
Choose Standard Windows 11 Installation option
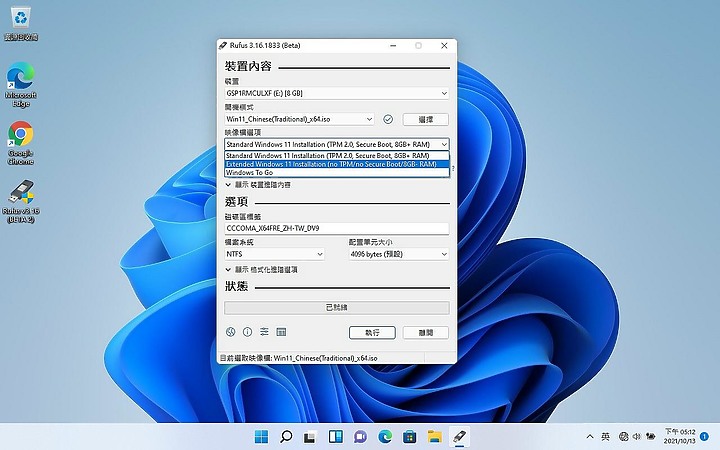337,156
